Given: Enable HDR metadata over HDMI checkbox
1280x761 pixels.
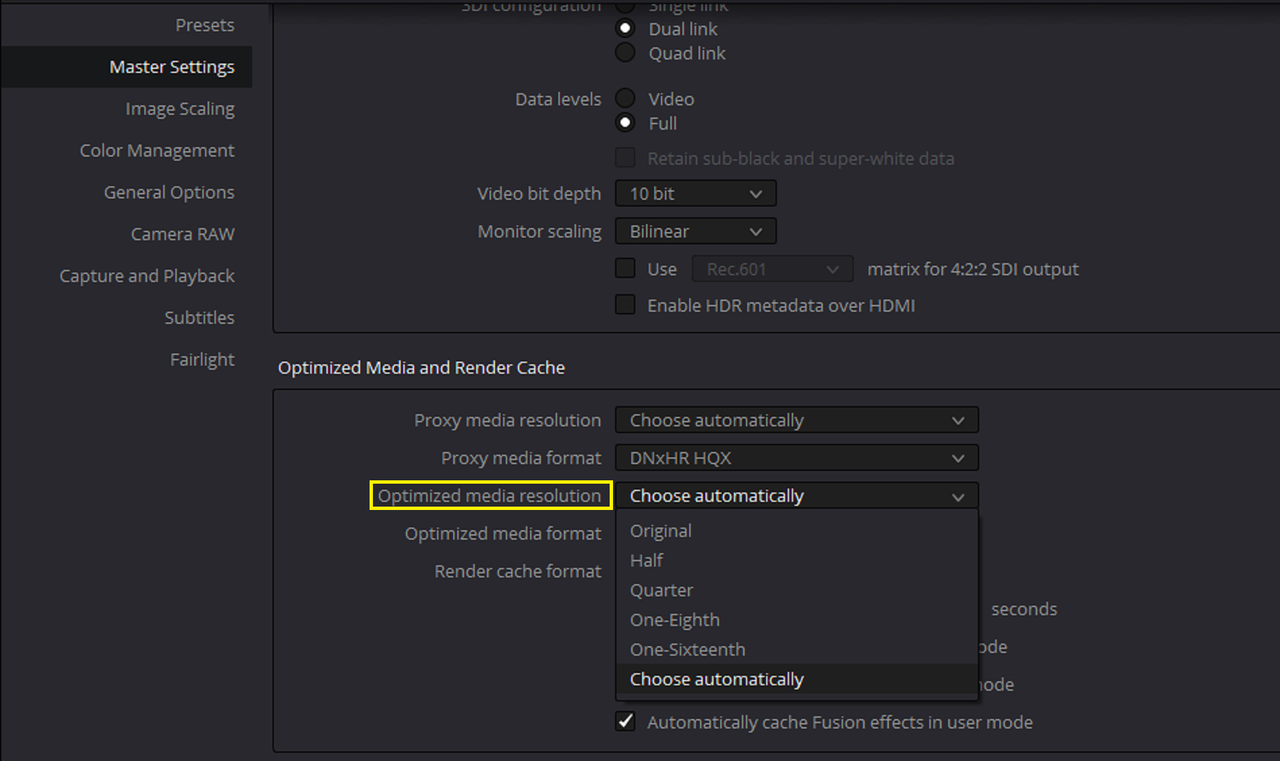Looking at the screenshot, I should [625, 305].
